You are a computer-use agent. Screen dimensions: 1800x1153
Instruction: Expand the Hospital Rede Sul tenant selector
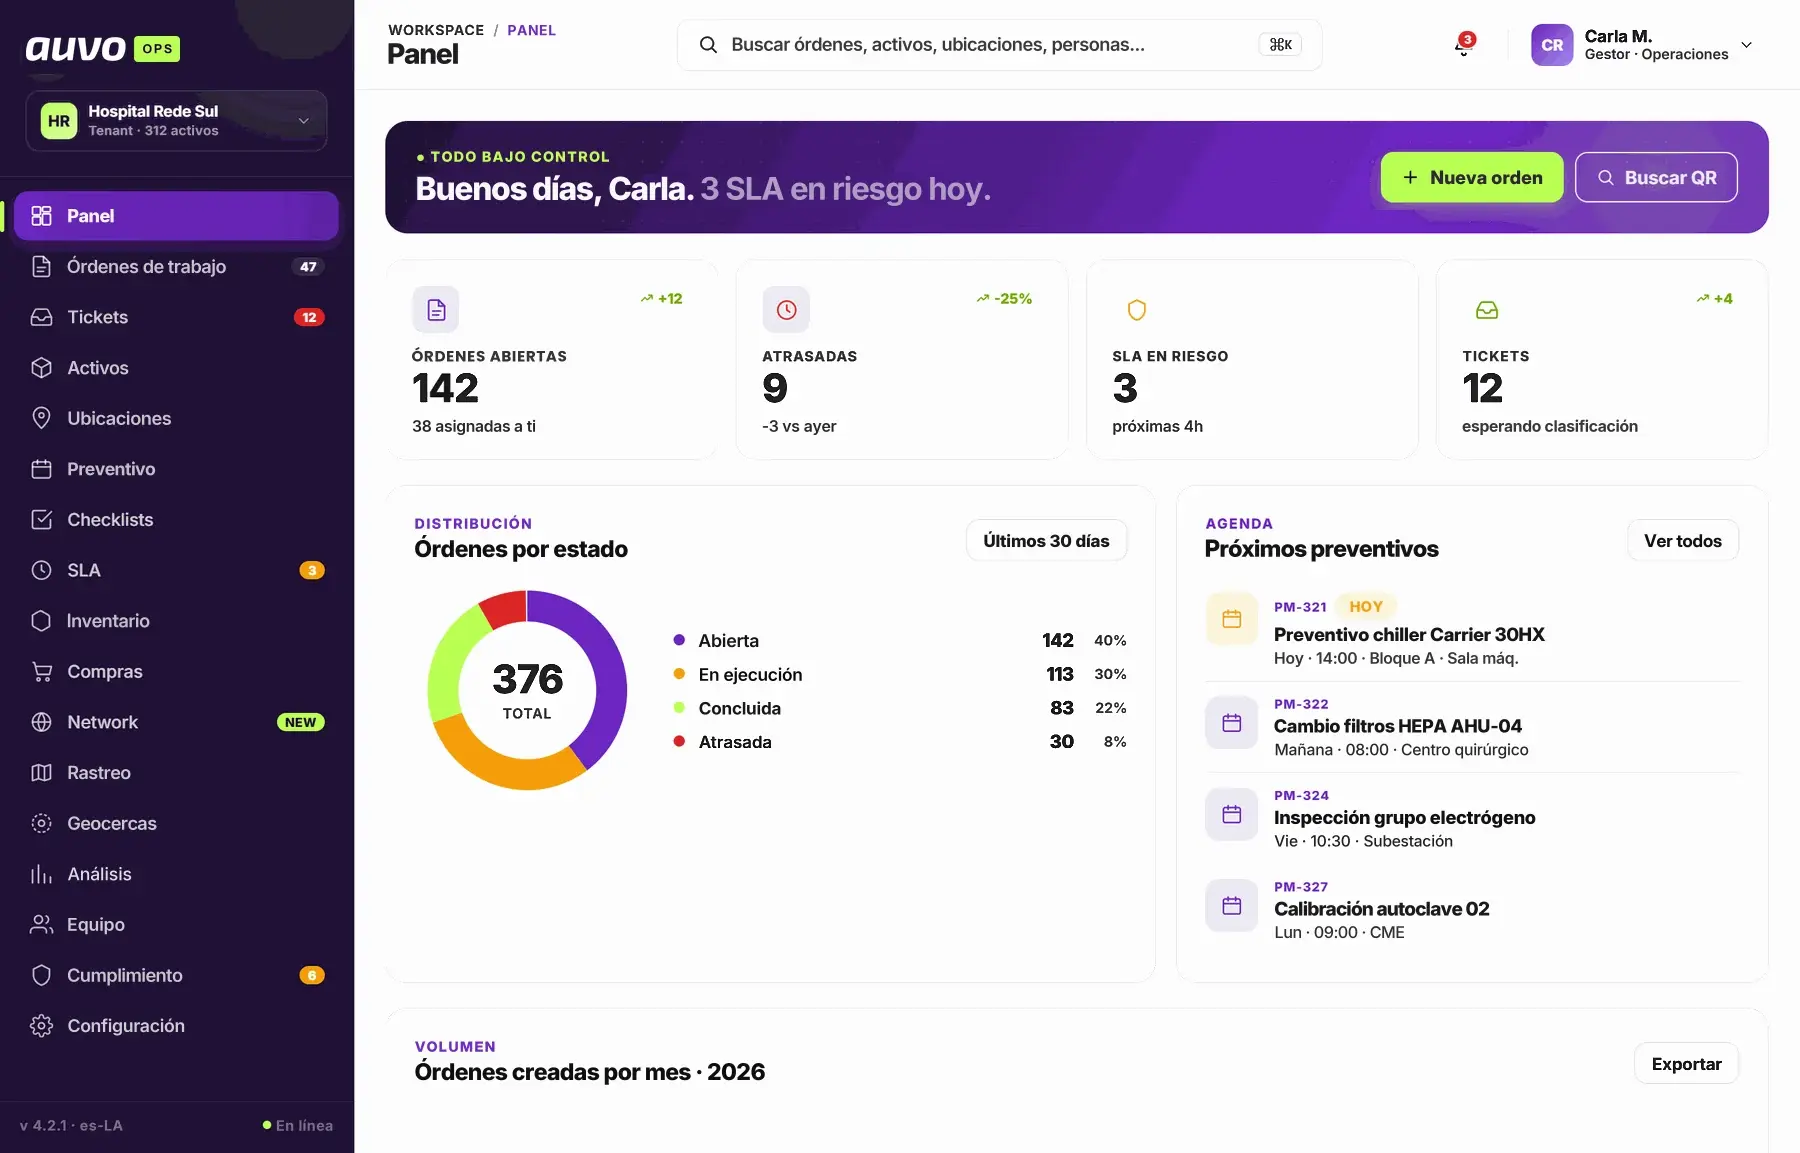(176, 121)
